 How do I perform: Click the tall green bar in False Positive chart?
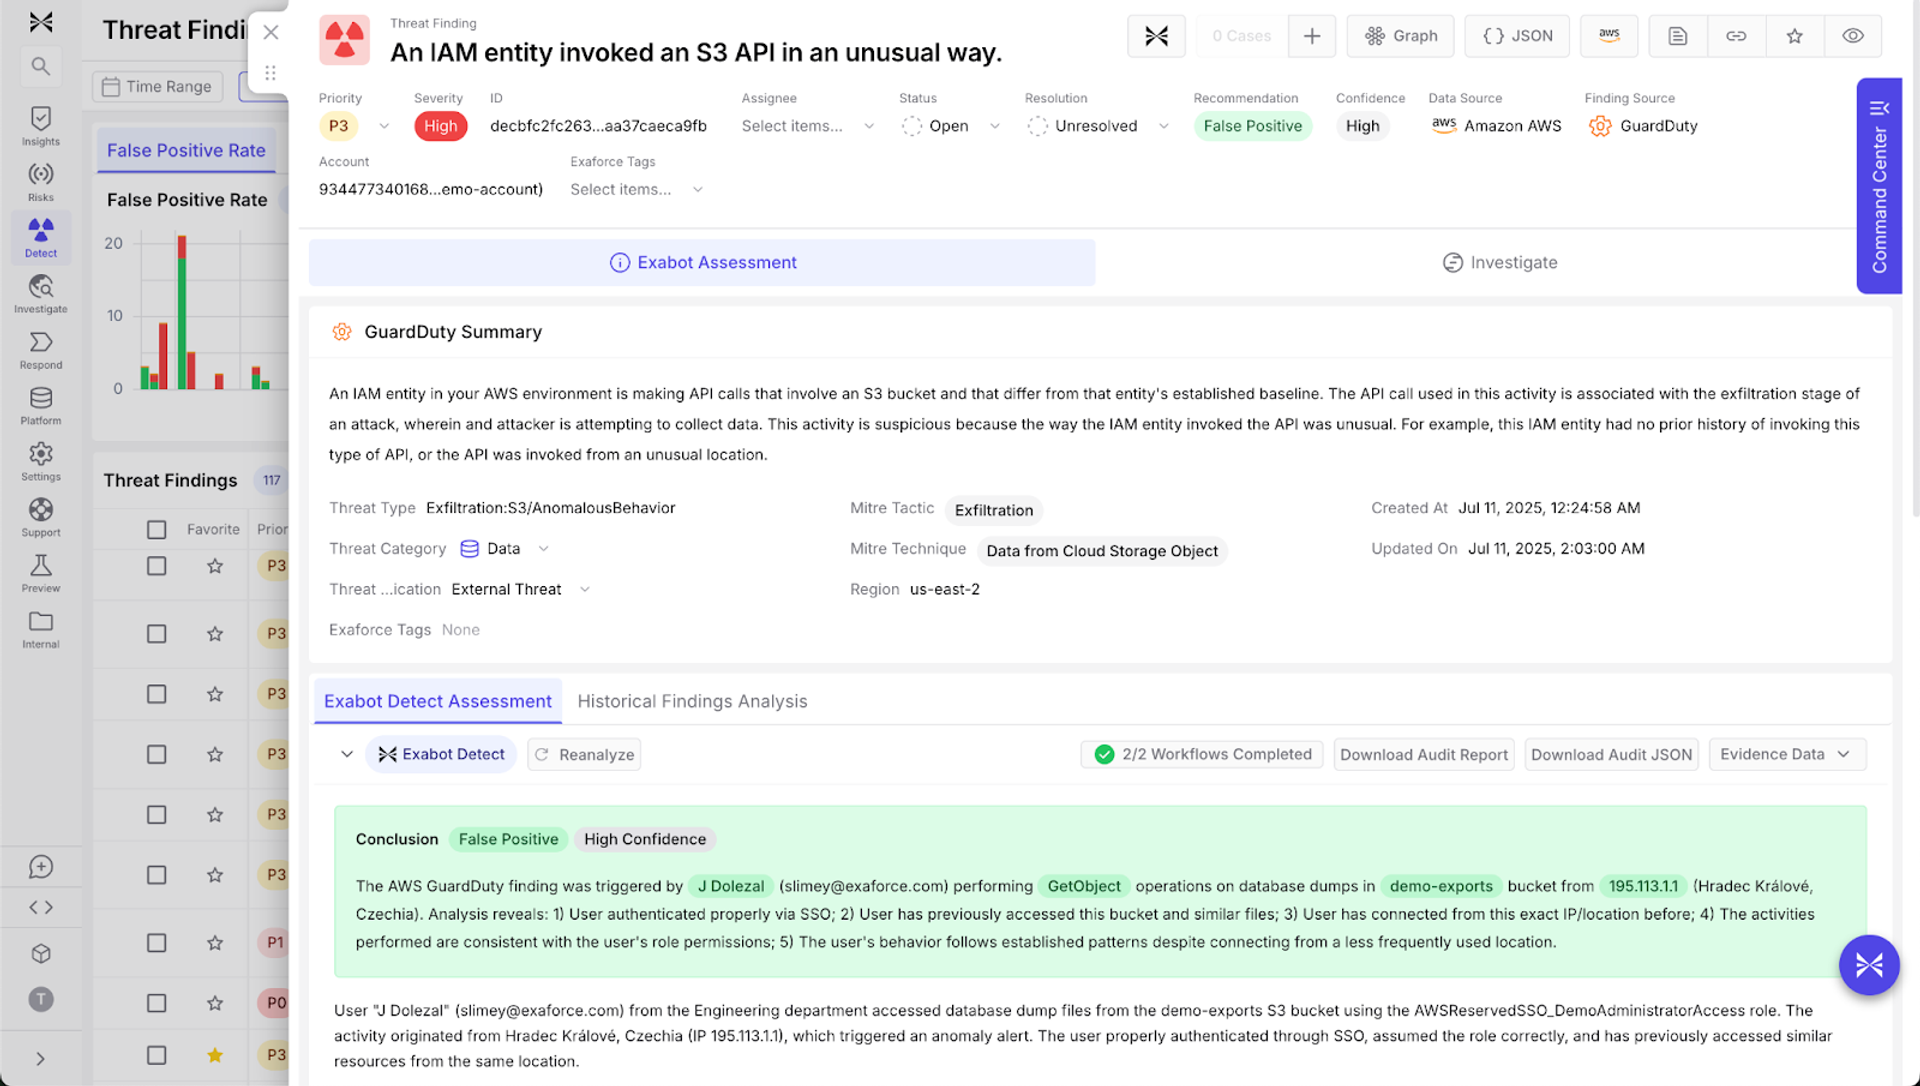tap(182, 323)
